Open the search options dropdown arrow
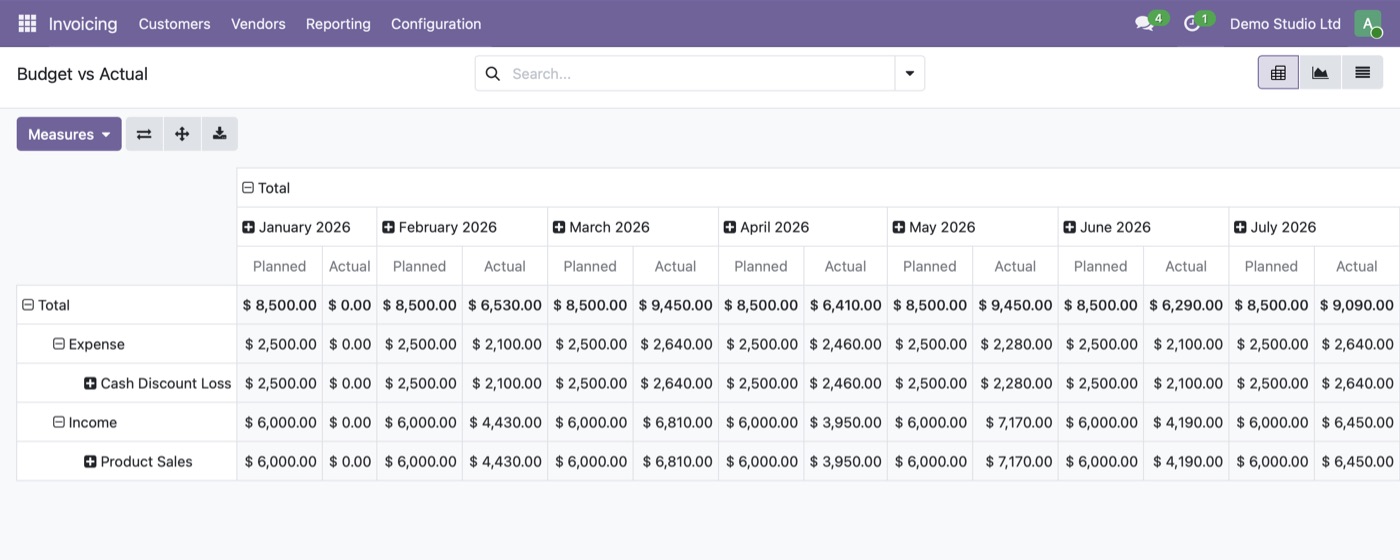 [910, 73]
